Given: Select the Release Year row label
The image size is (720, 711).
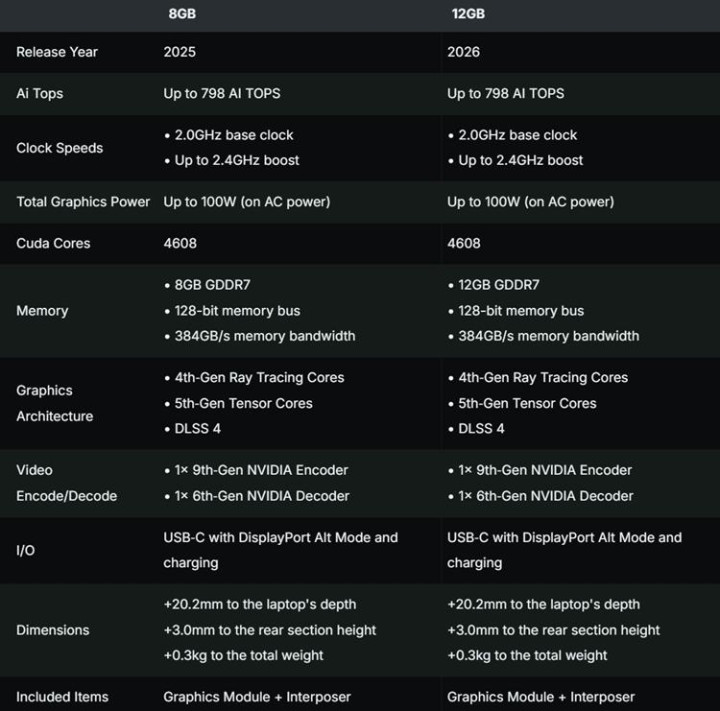Looking at the screenshot, I should [x=57, y=52].
